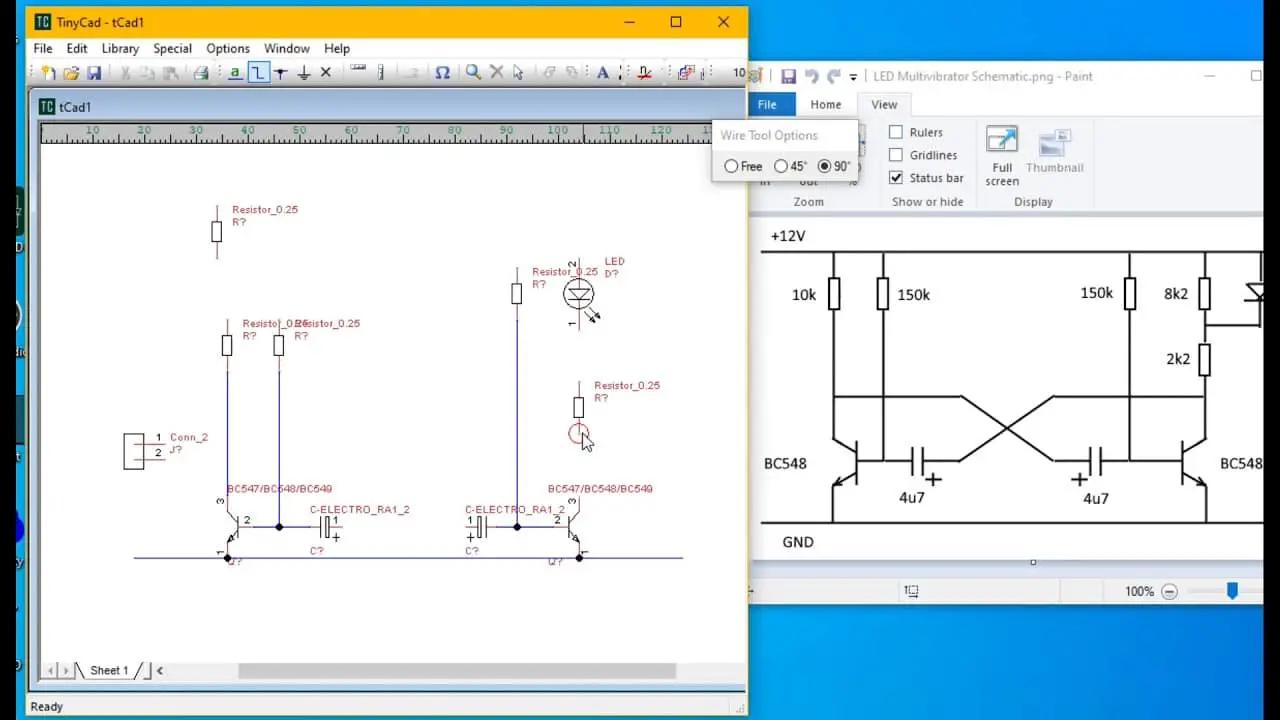Click the Ready text in TinyCAD status bar
1280x720 pixels.
[47, 706]
